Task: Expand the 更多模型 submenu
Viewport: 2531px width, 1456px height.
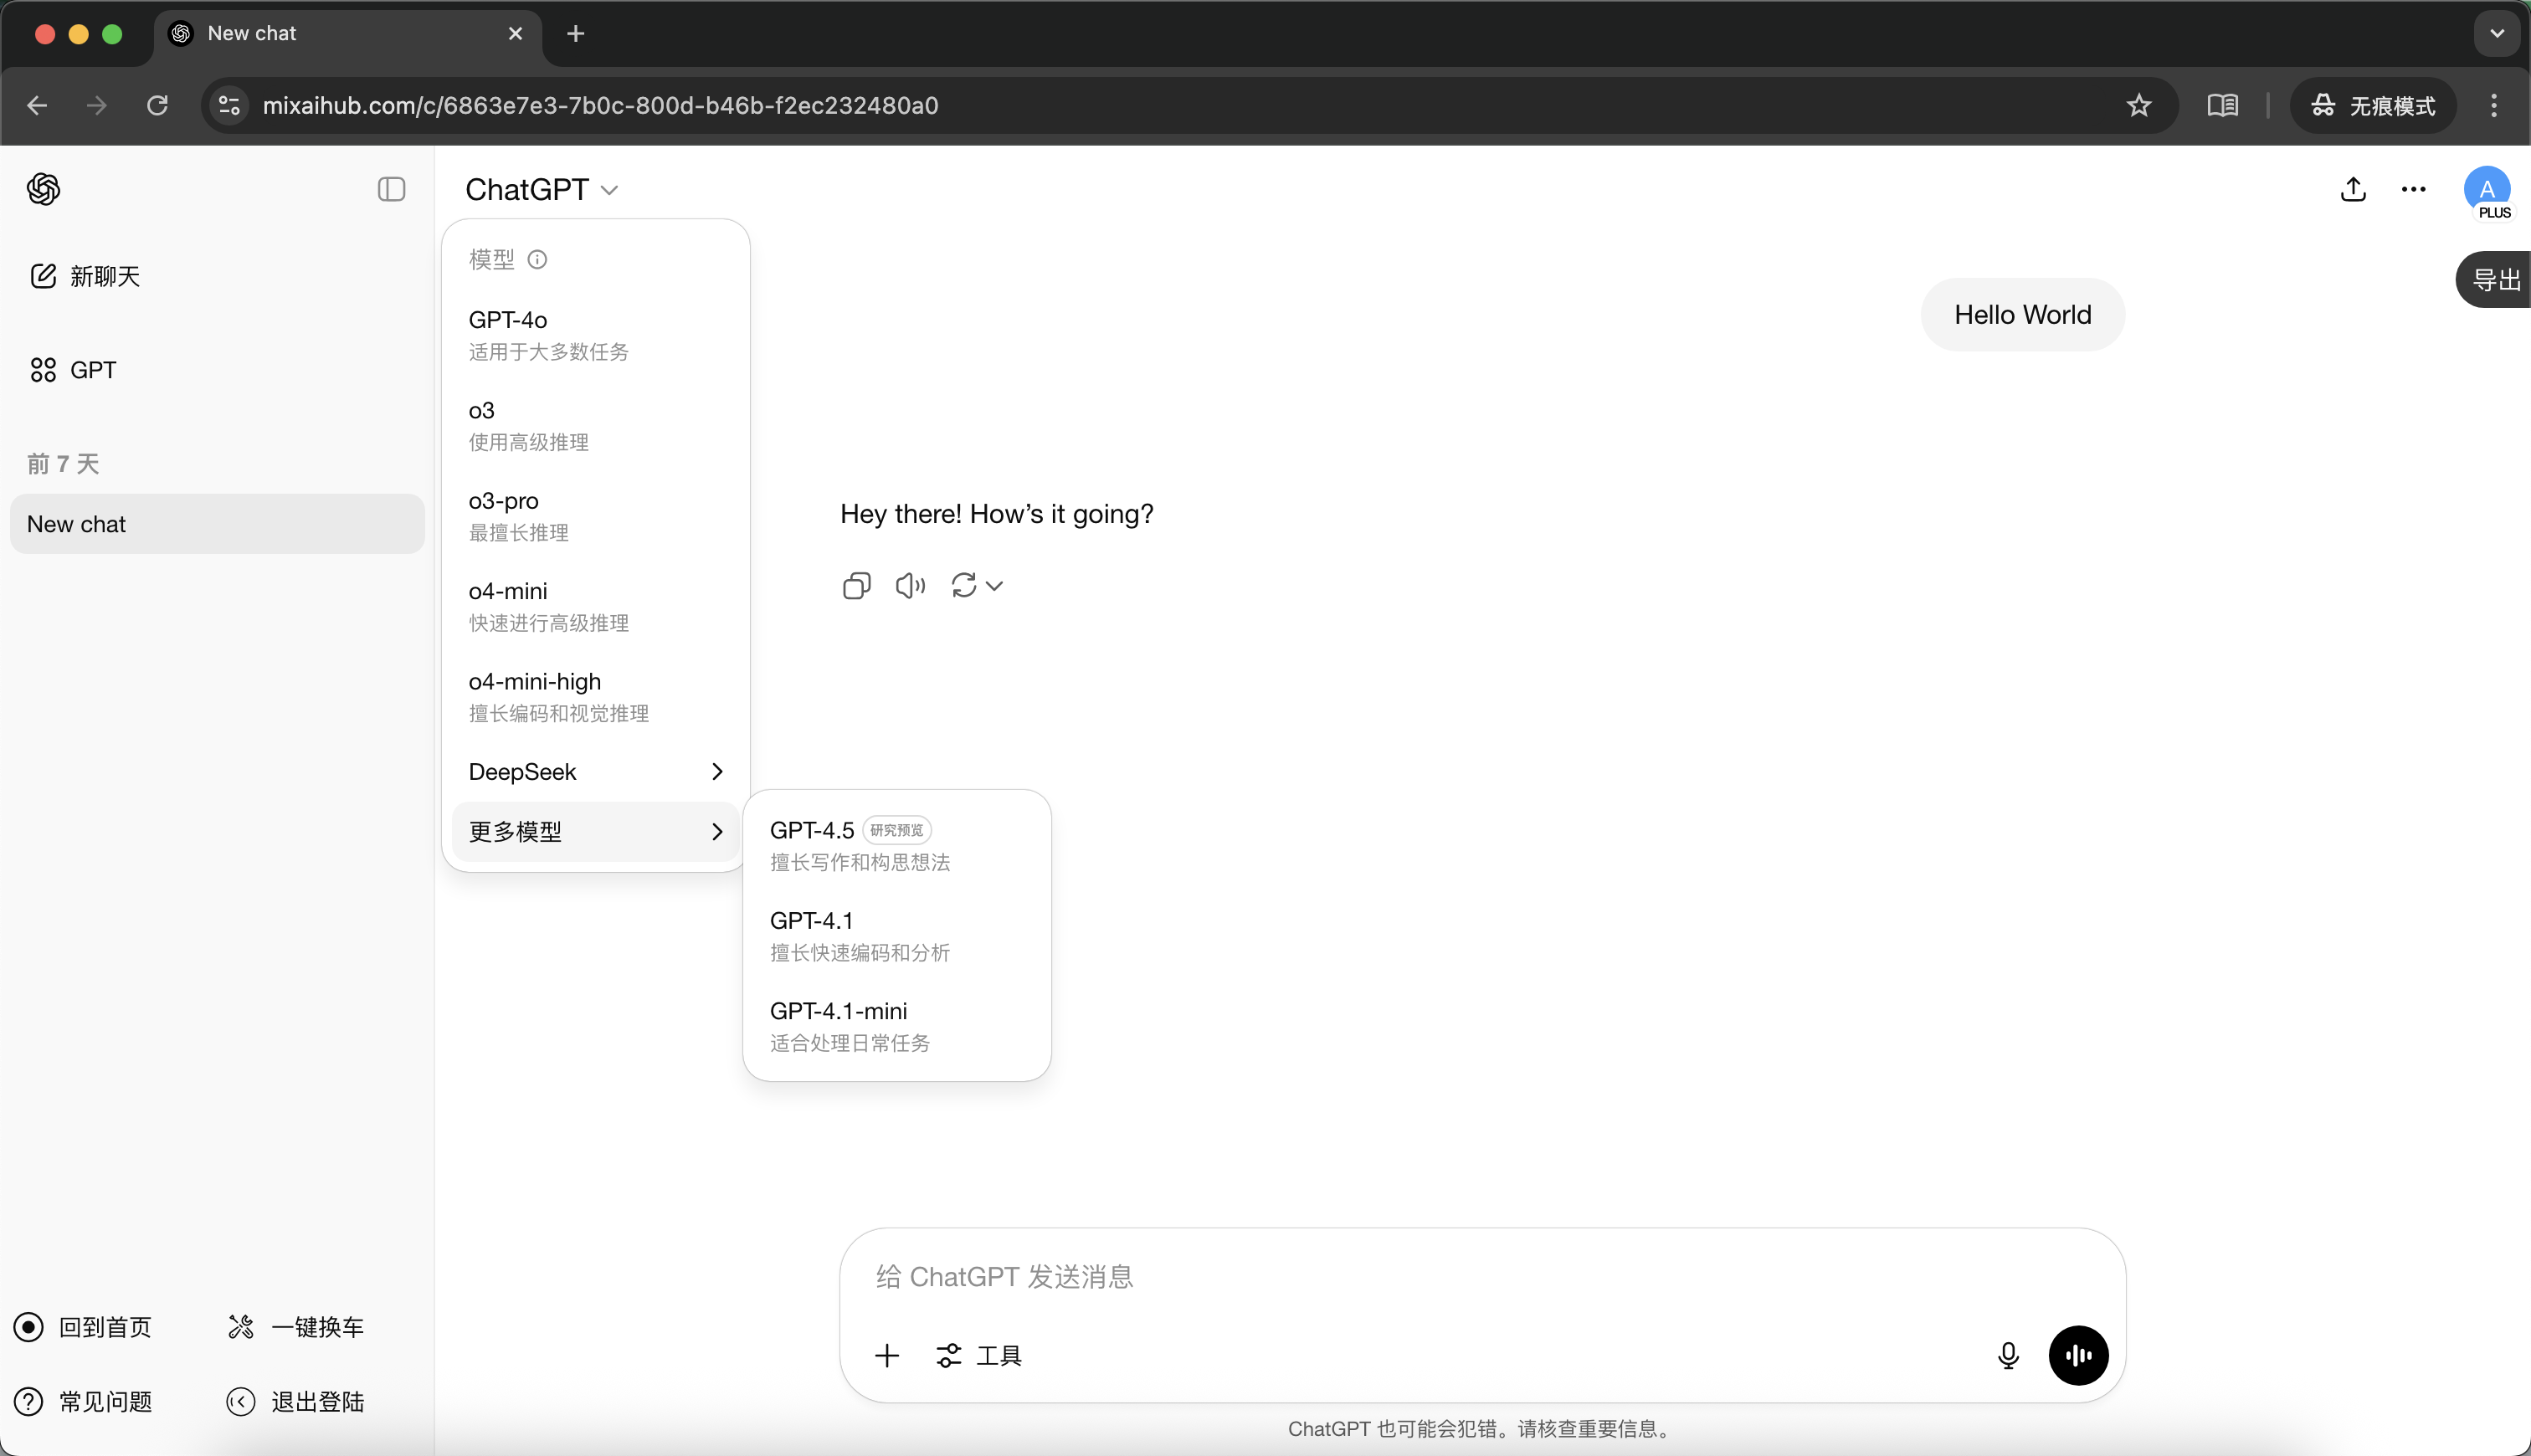Action: point(594,831)
